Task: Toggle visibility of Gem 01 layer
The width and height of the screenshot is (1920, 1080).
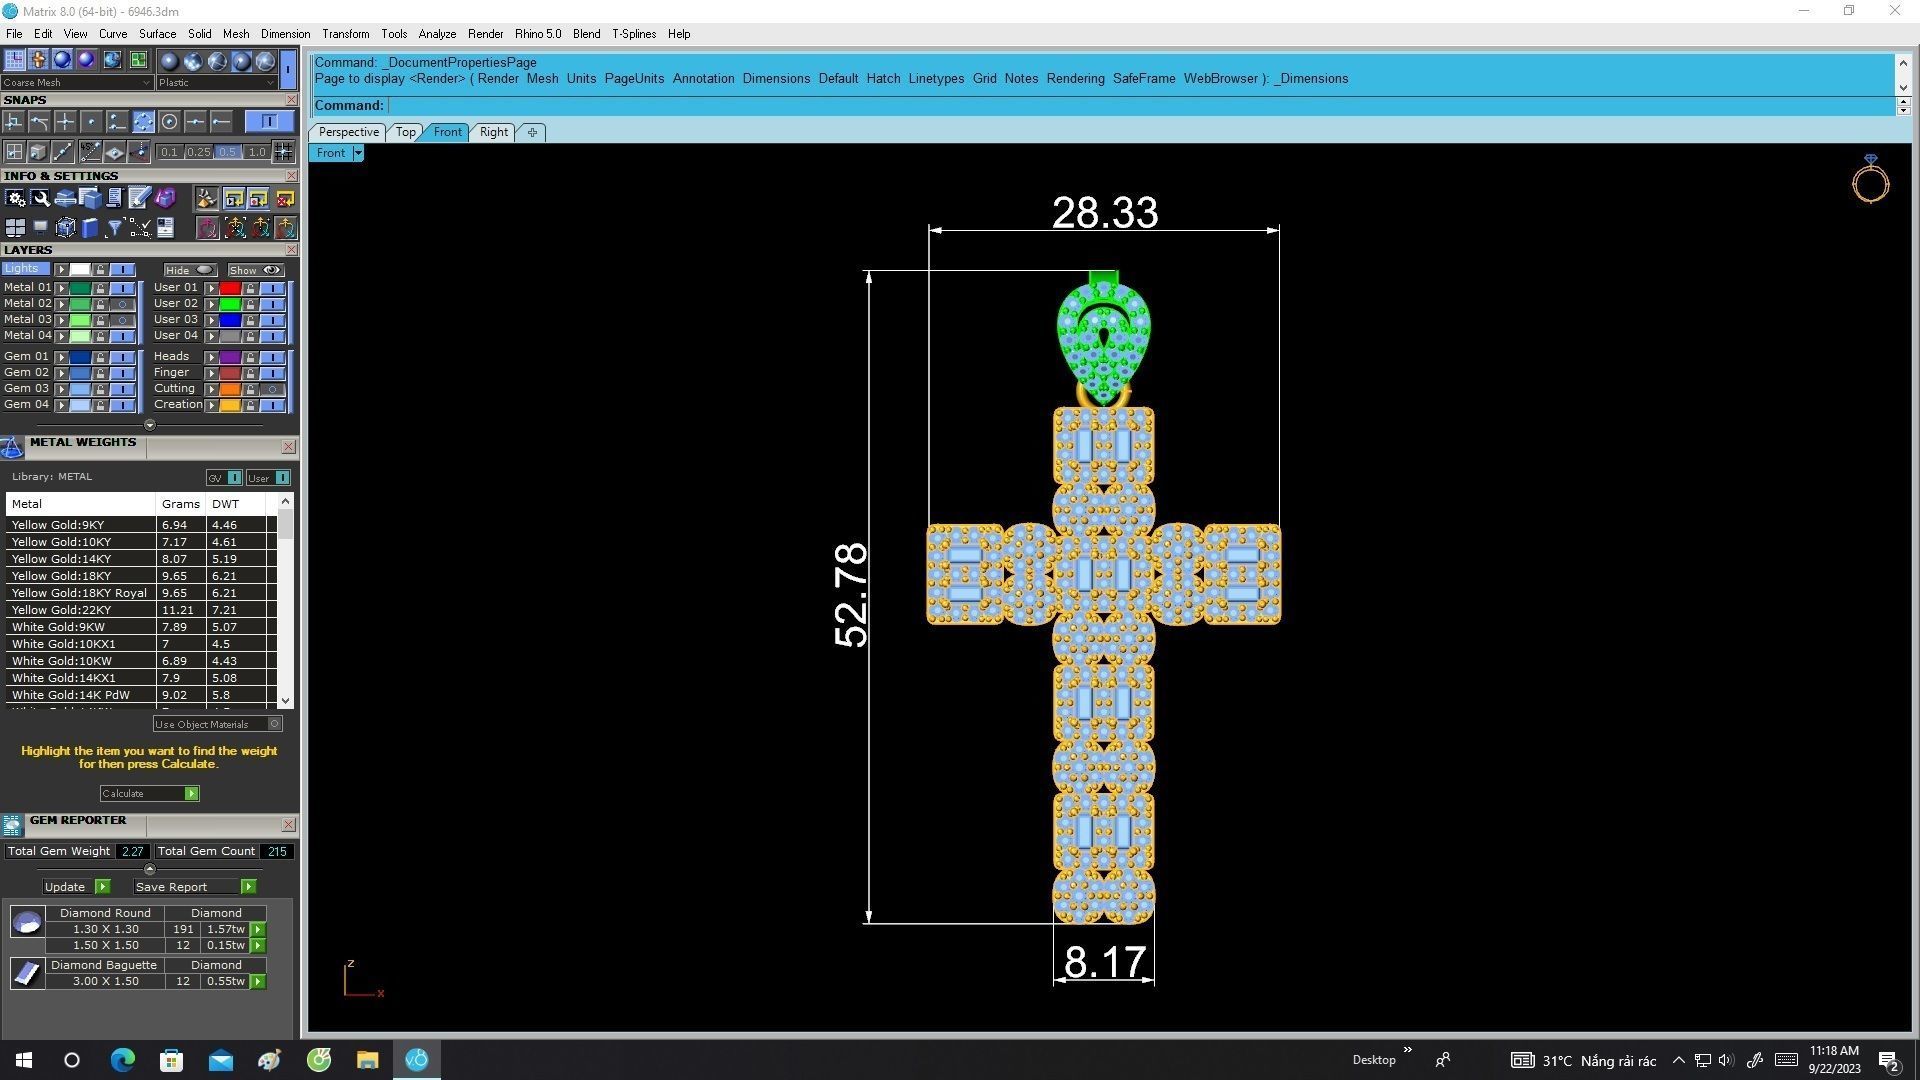Action: [123, 357]
